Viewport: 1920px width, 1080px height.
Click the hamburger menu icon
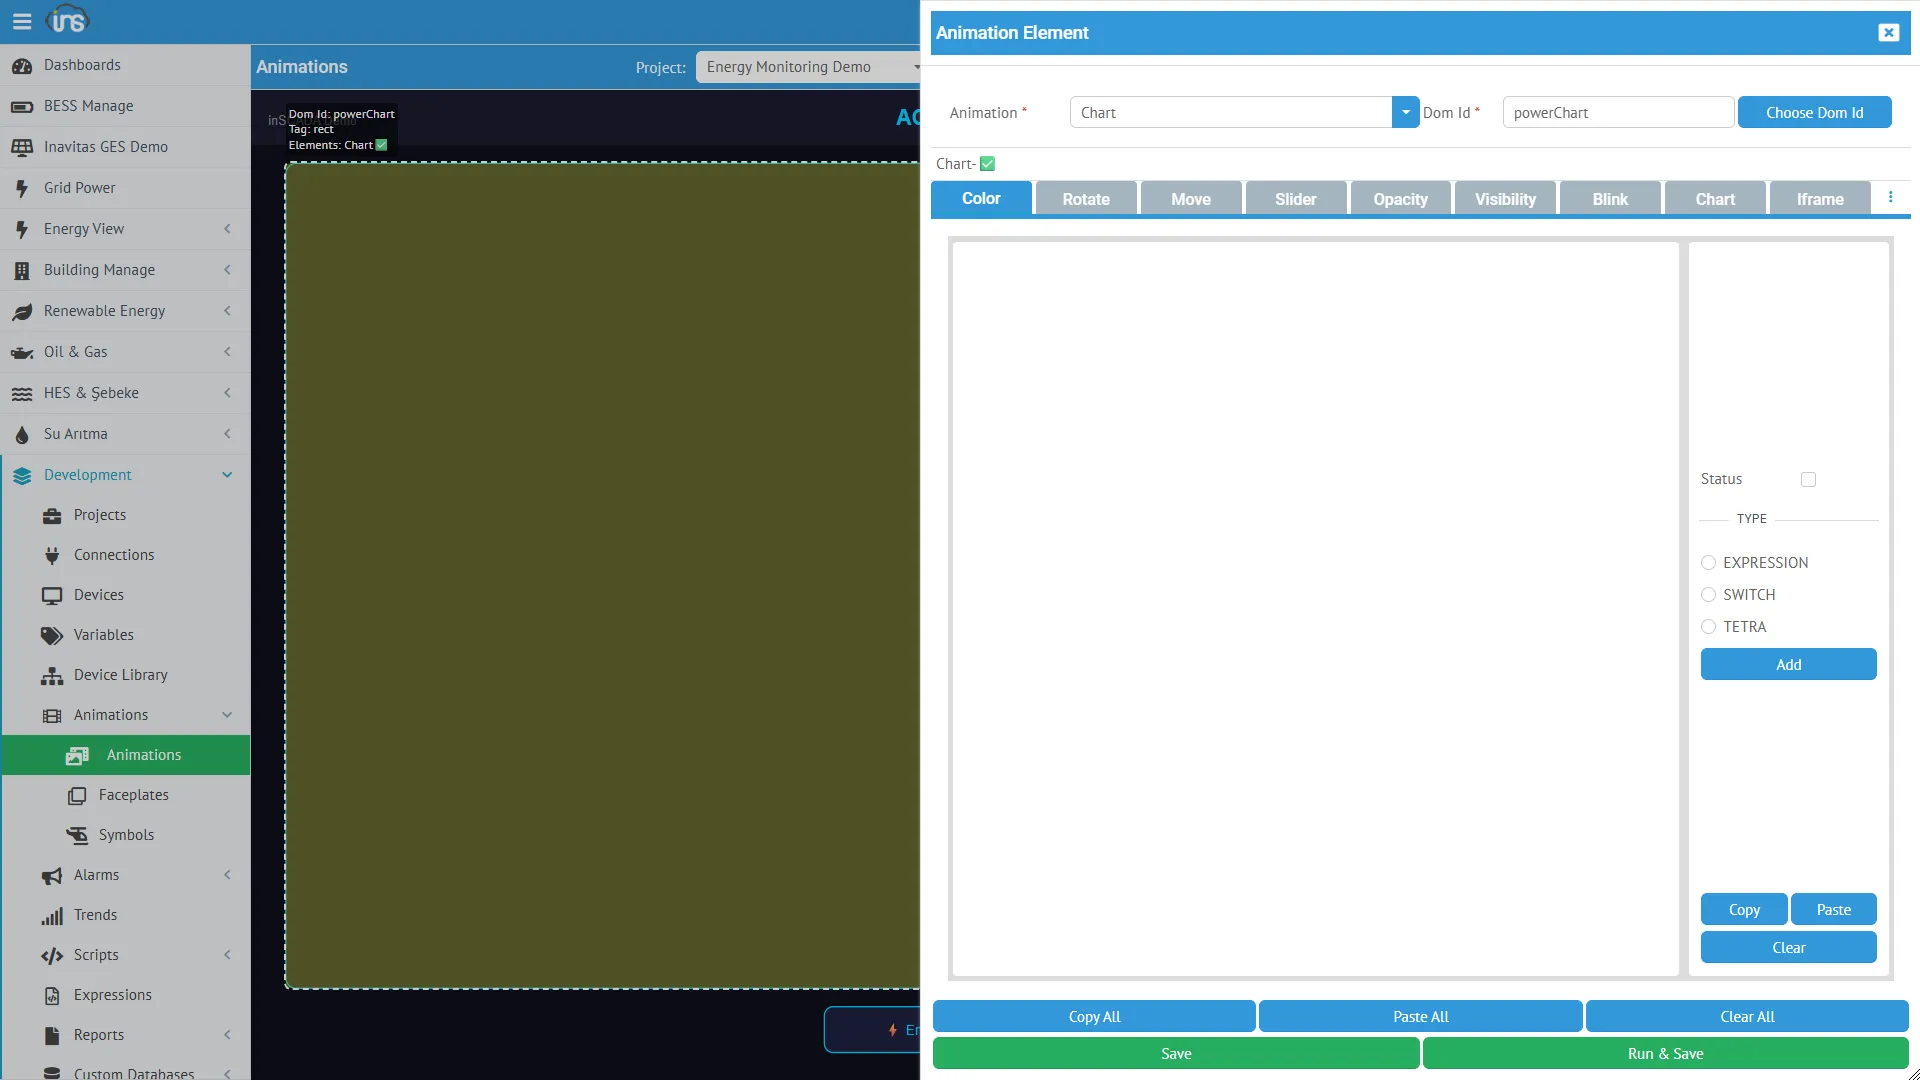point(22,20)
